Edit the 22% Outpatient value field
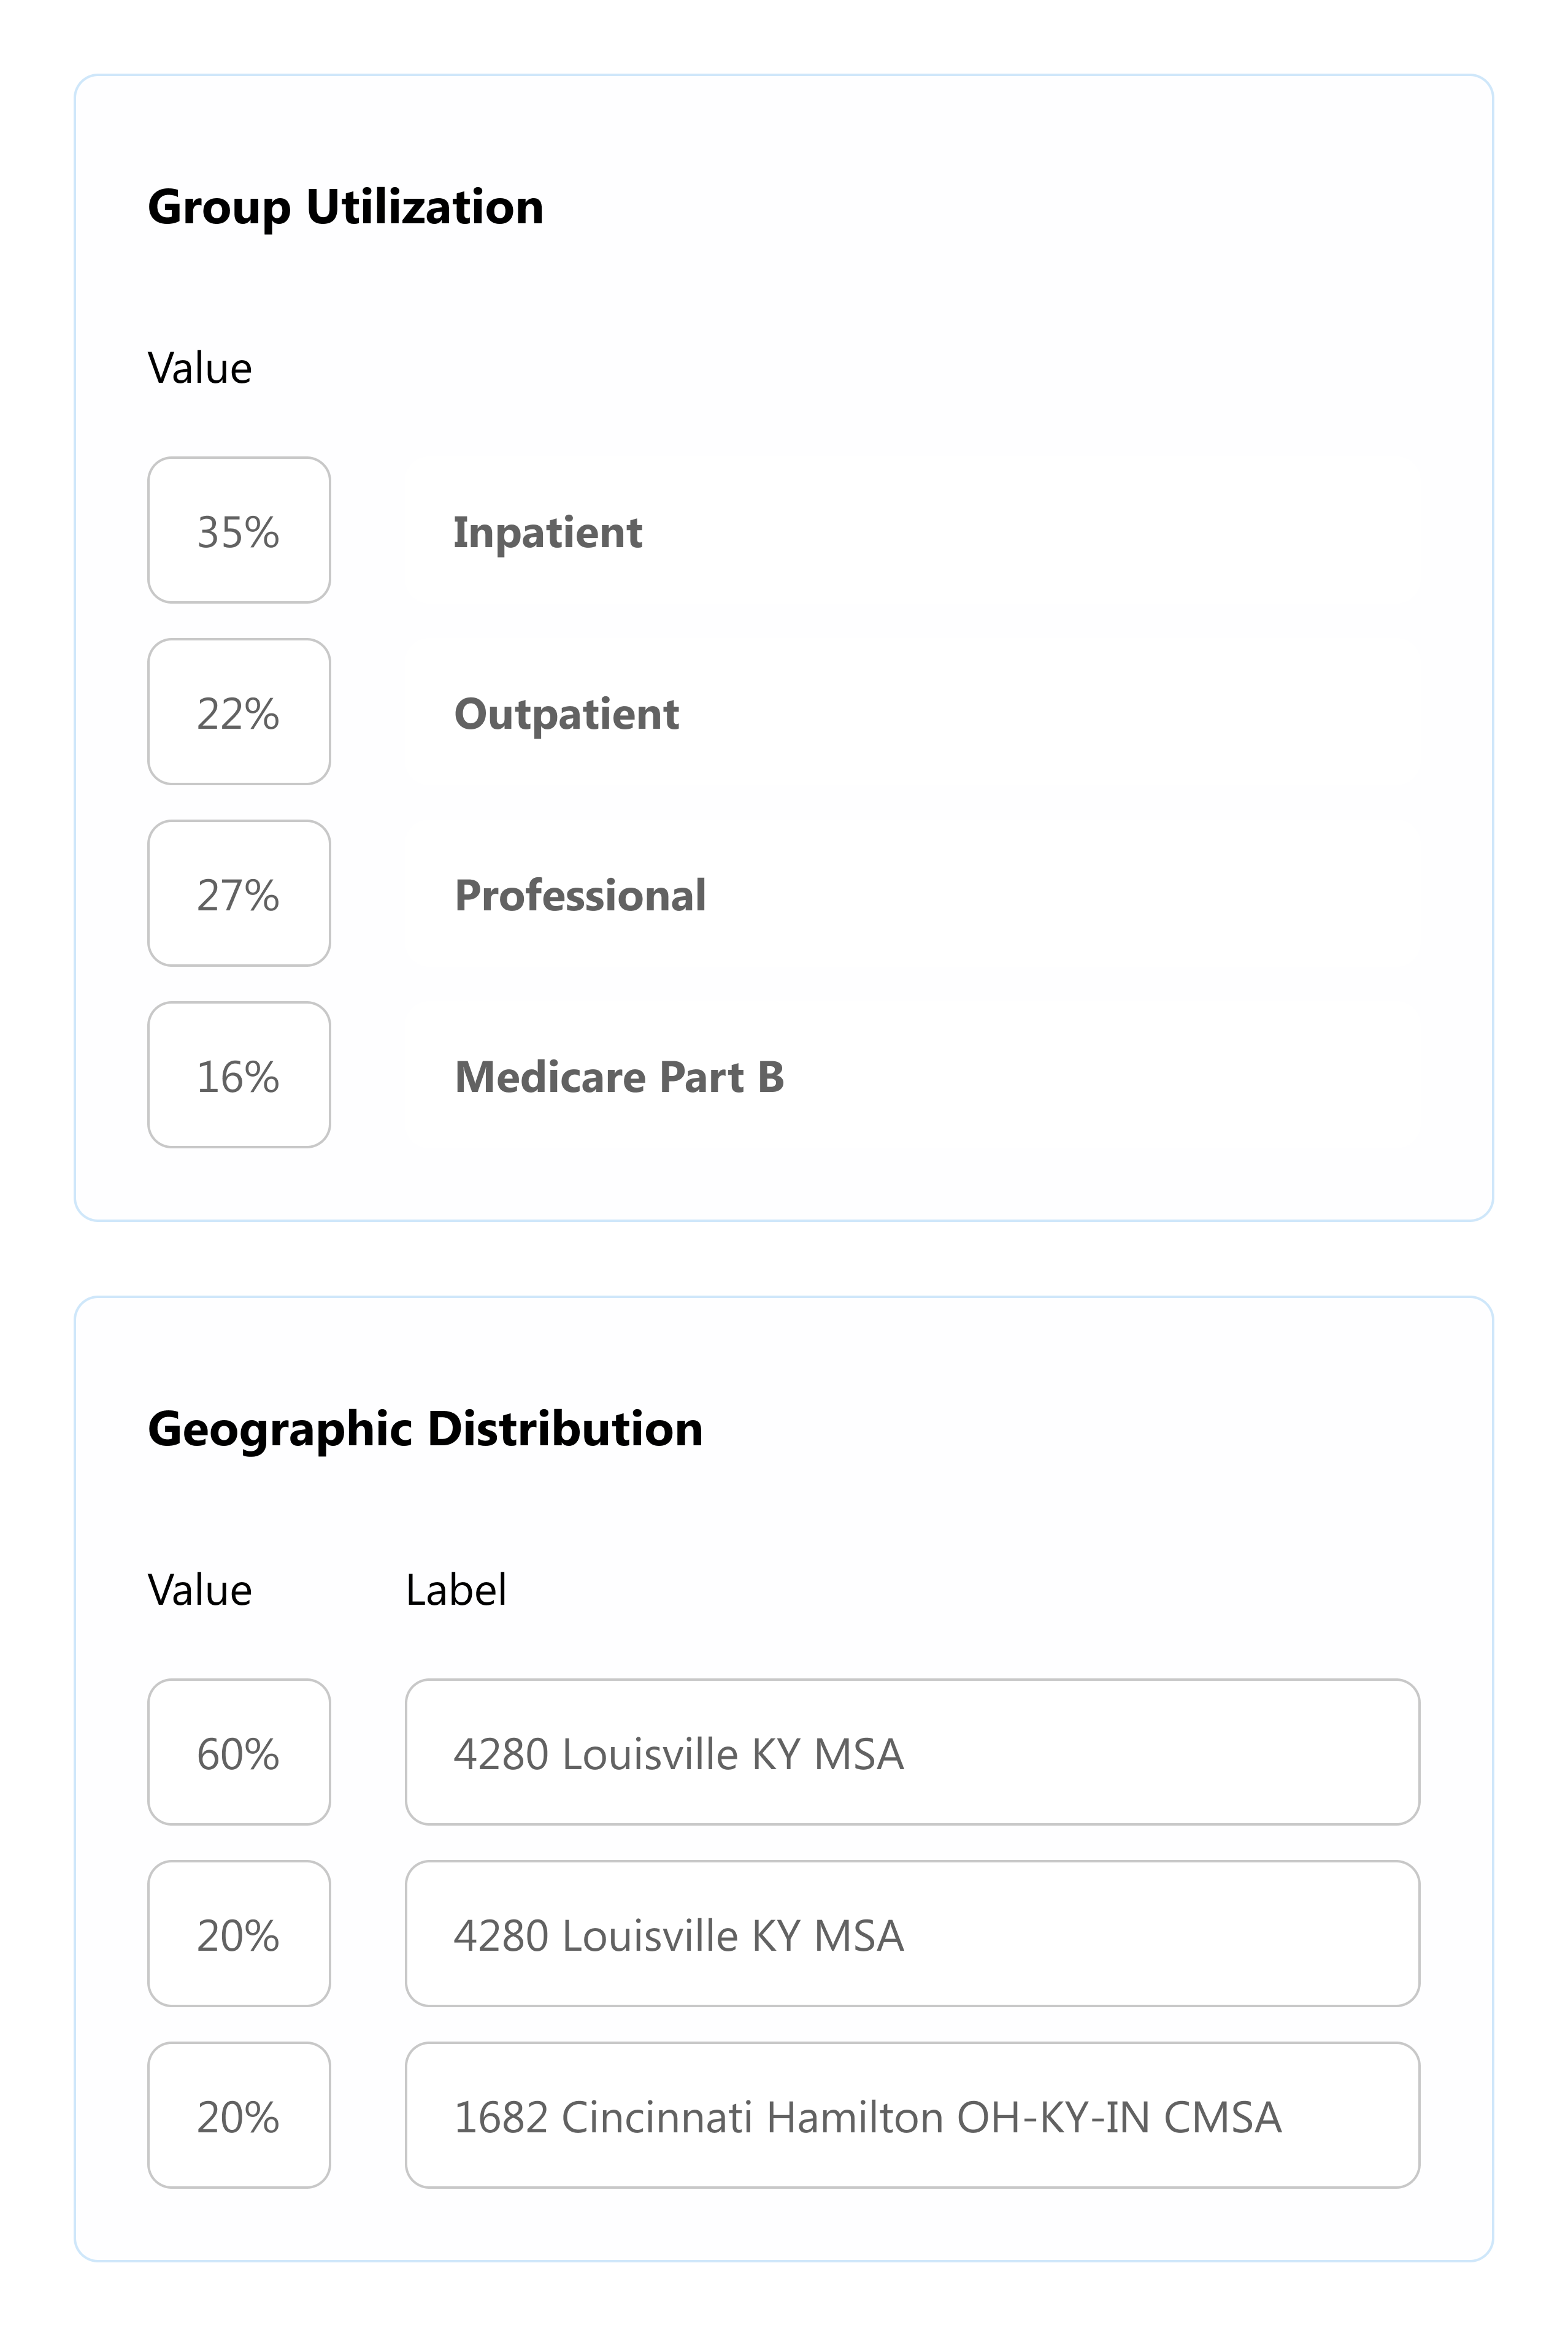 [238, 712]
